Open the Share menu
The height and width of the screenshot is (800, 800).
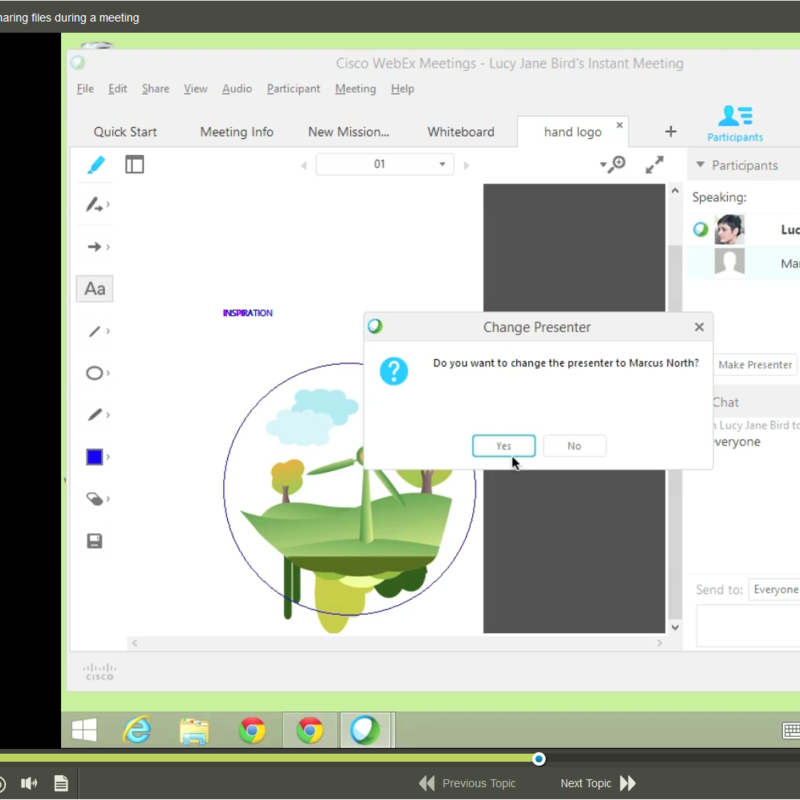156,89
